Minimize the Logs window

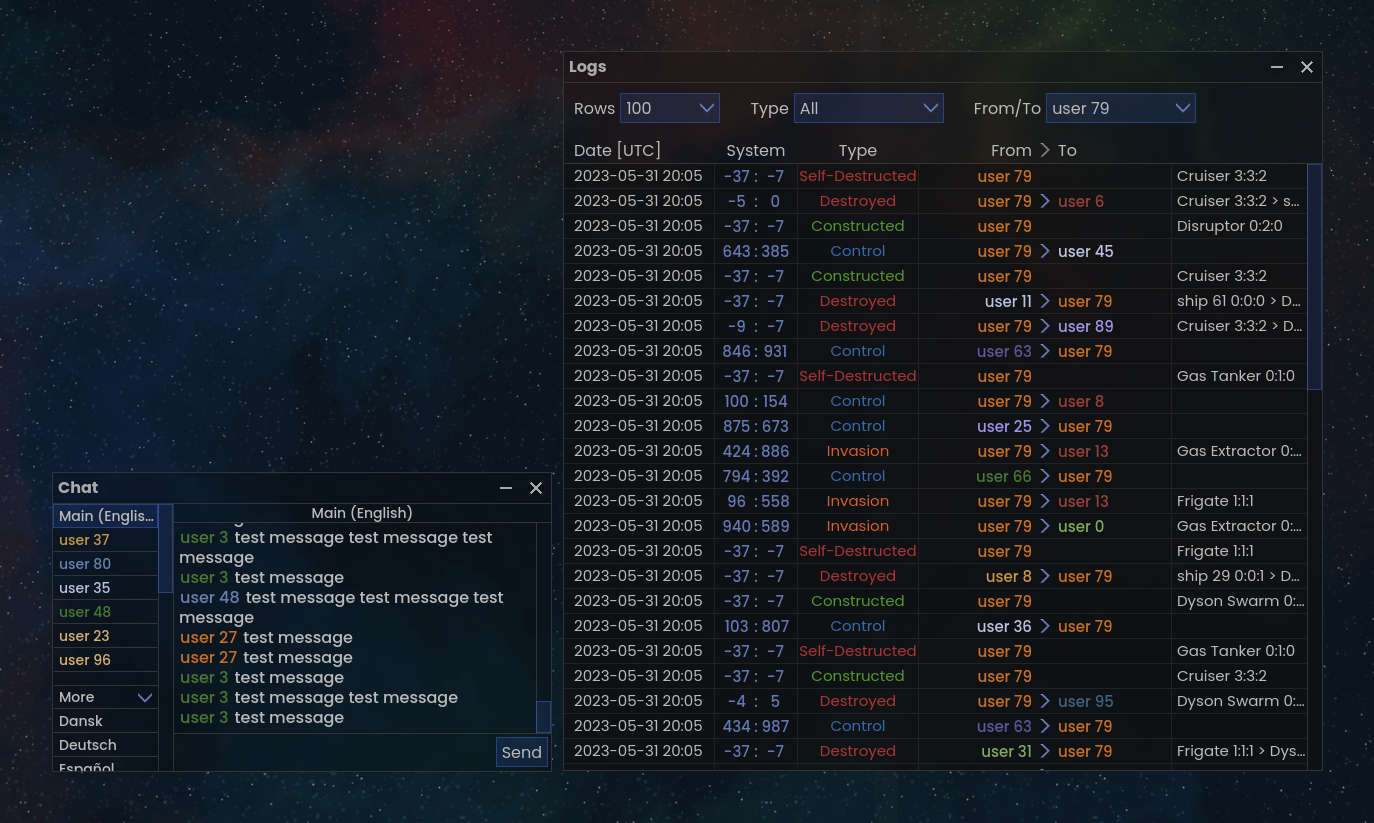point(1277,67)
